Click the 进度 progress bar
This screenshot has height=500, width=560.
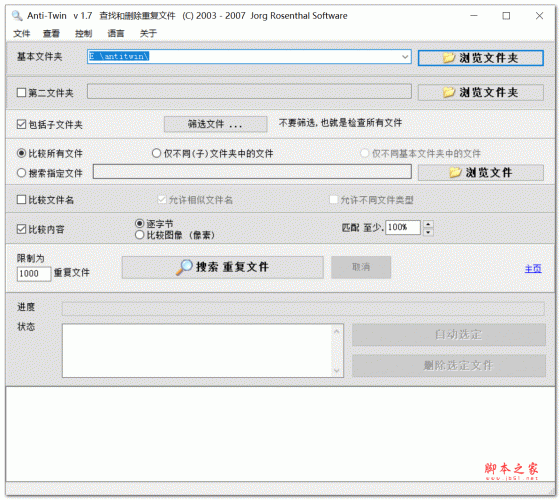303,309
